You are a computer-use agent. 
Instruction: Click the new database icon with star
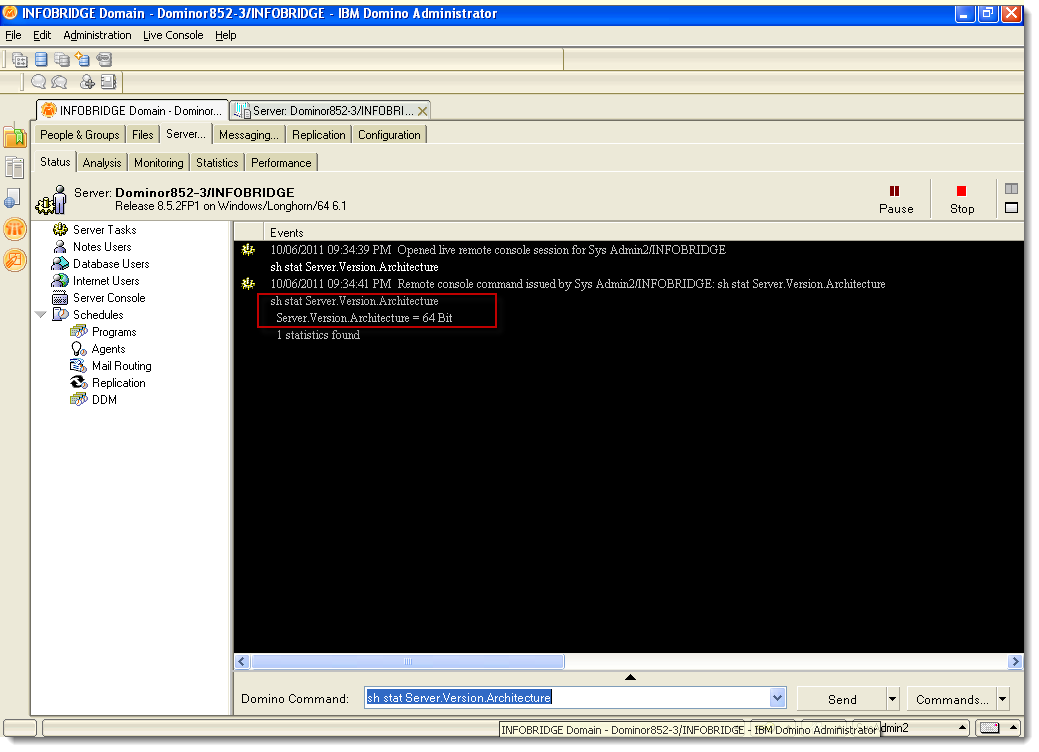82,60
